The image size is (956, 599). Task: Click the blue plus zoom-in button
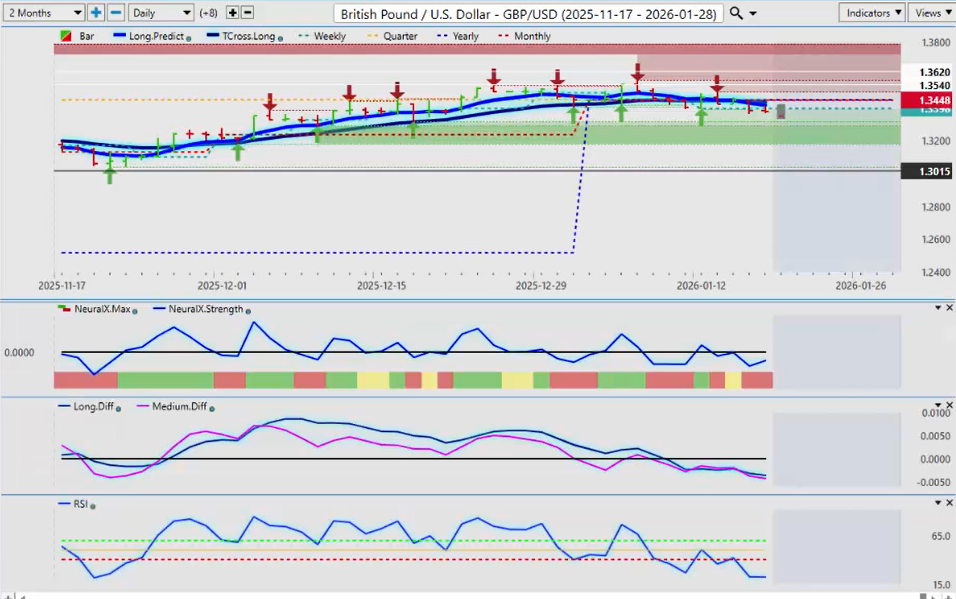[x=96, y=13]
